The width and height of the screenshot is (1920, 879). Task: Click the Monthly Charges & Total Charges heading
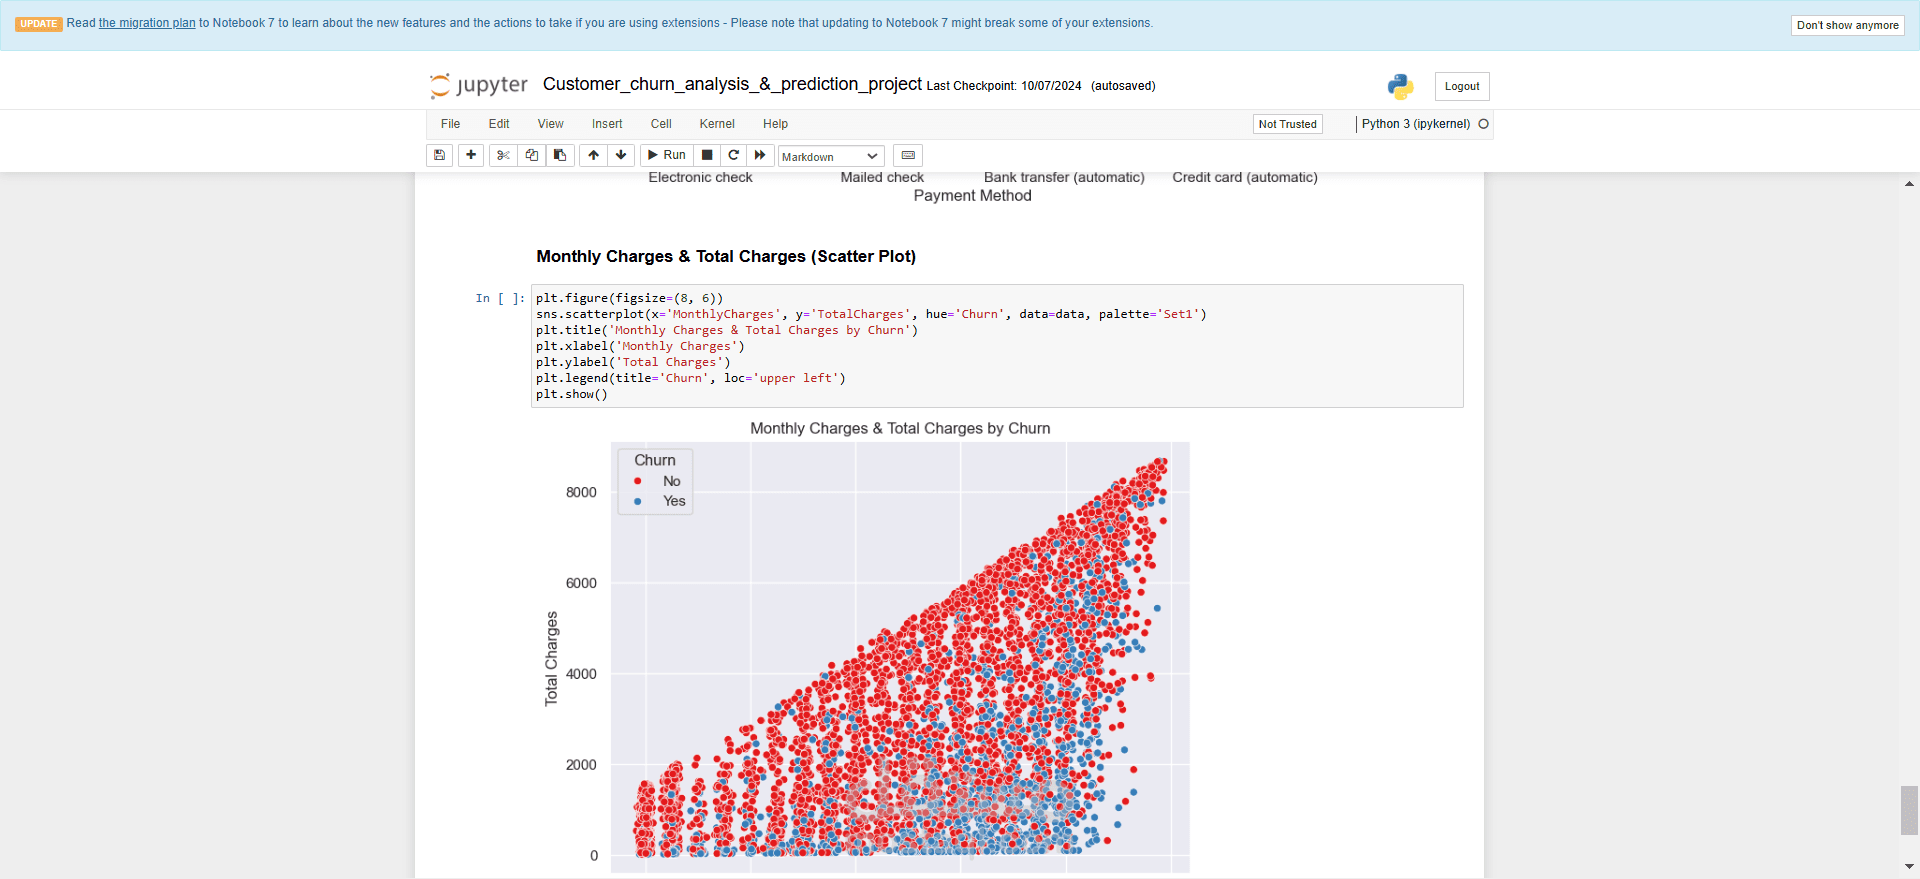[726, 256]
